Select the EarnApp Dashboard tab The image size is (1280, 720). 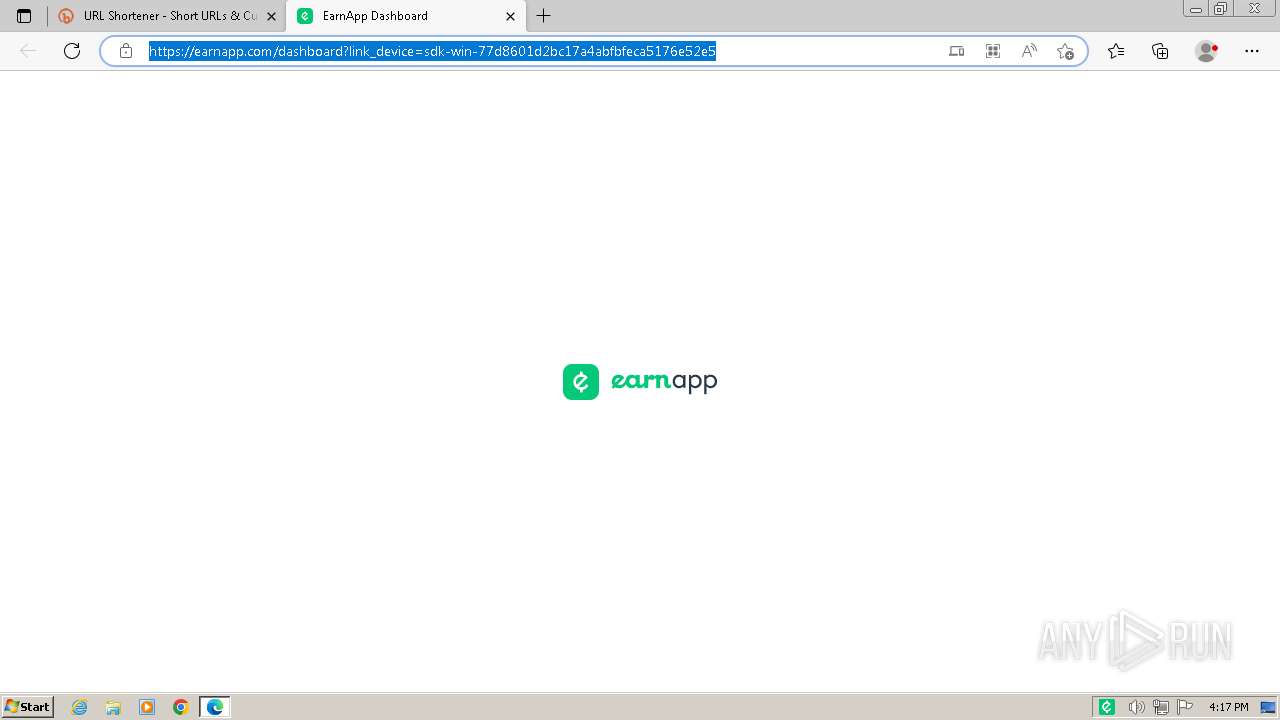pos(405,16)
